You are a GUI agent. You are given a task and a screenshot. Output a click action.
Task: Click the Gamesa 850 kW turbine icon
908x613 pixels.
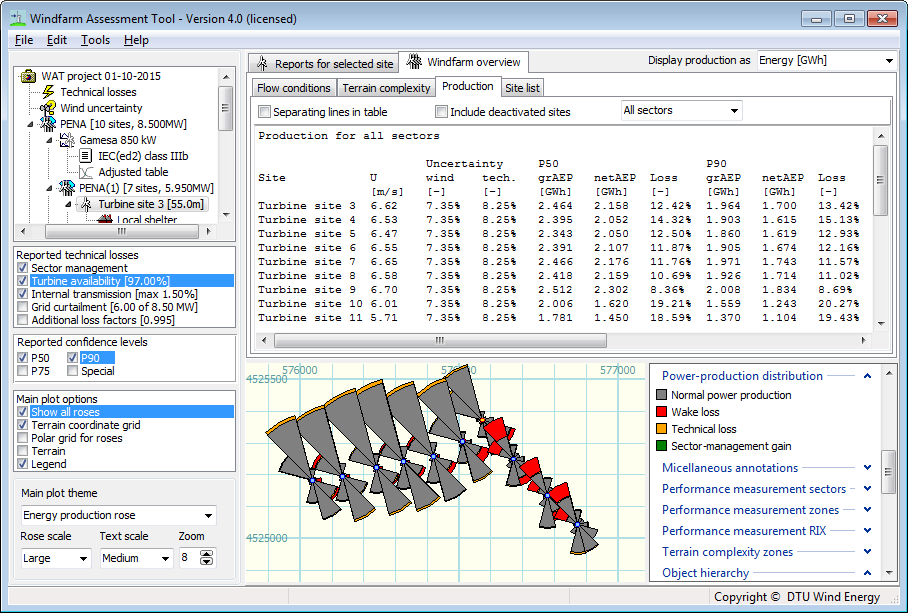pos(67,140)
